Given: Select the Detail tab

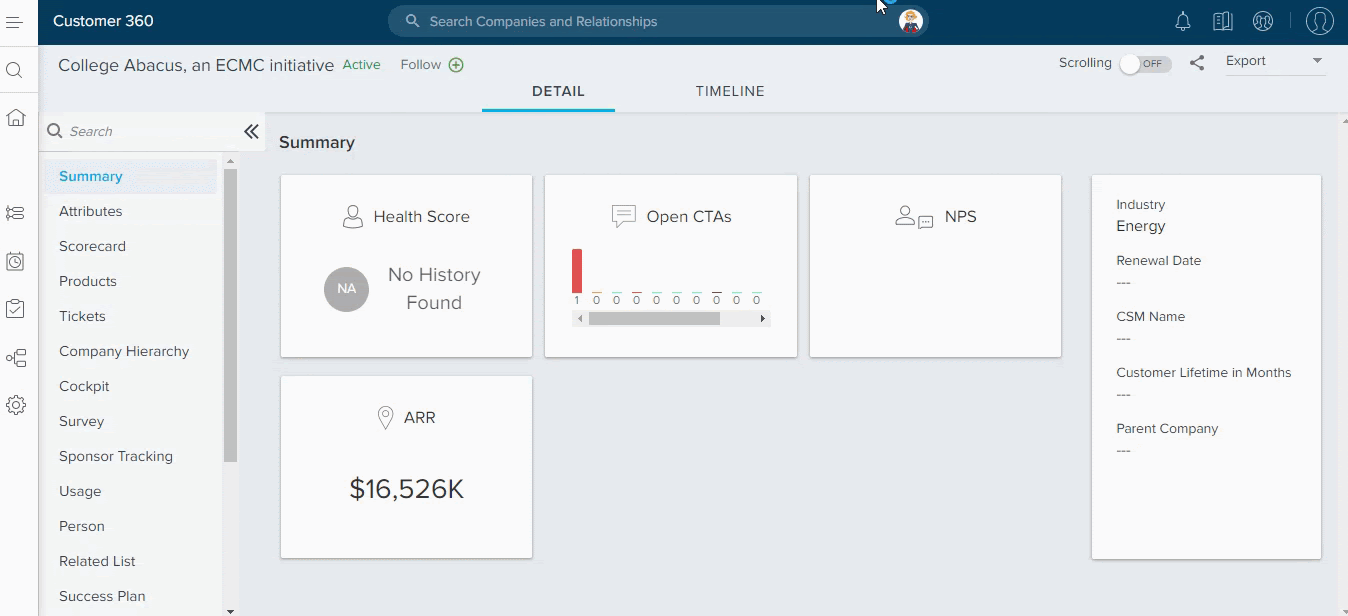Looking at the screenshot, I should 558,91.
